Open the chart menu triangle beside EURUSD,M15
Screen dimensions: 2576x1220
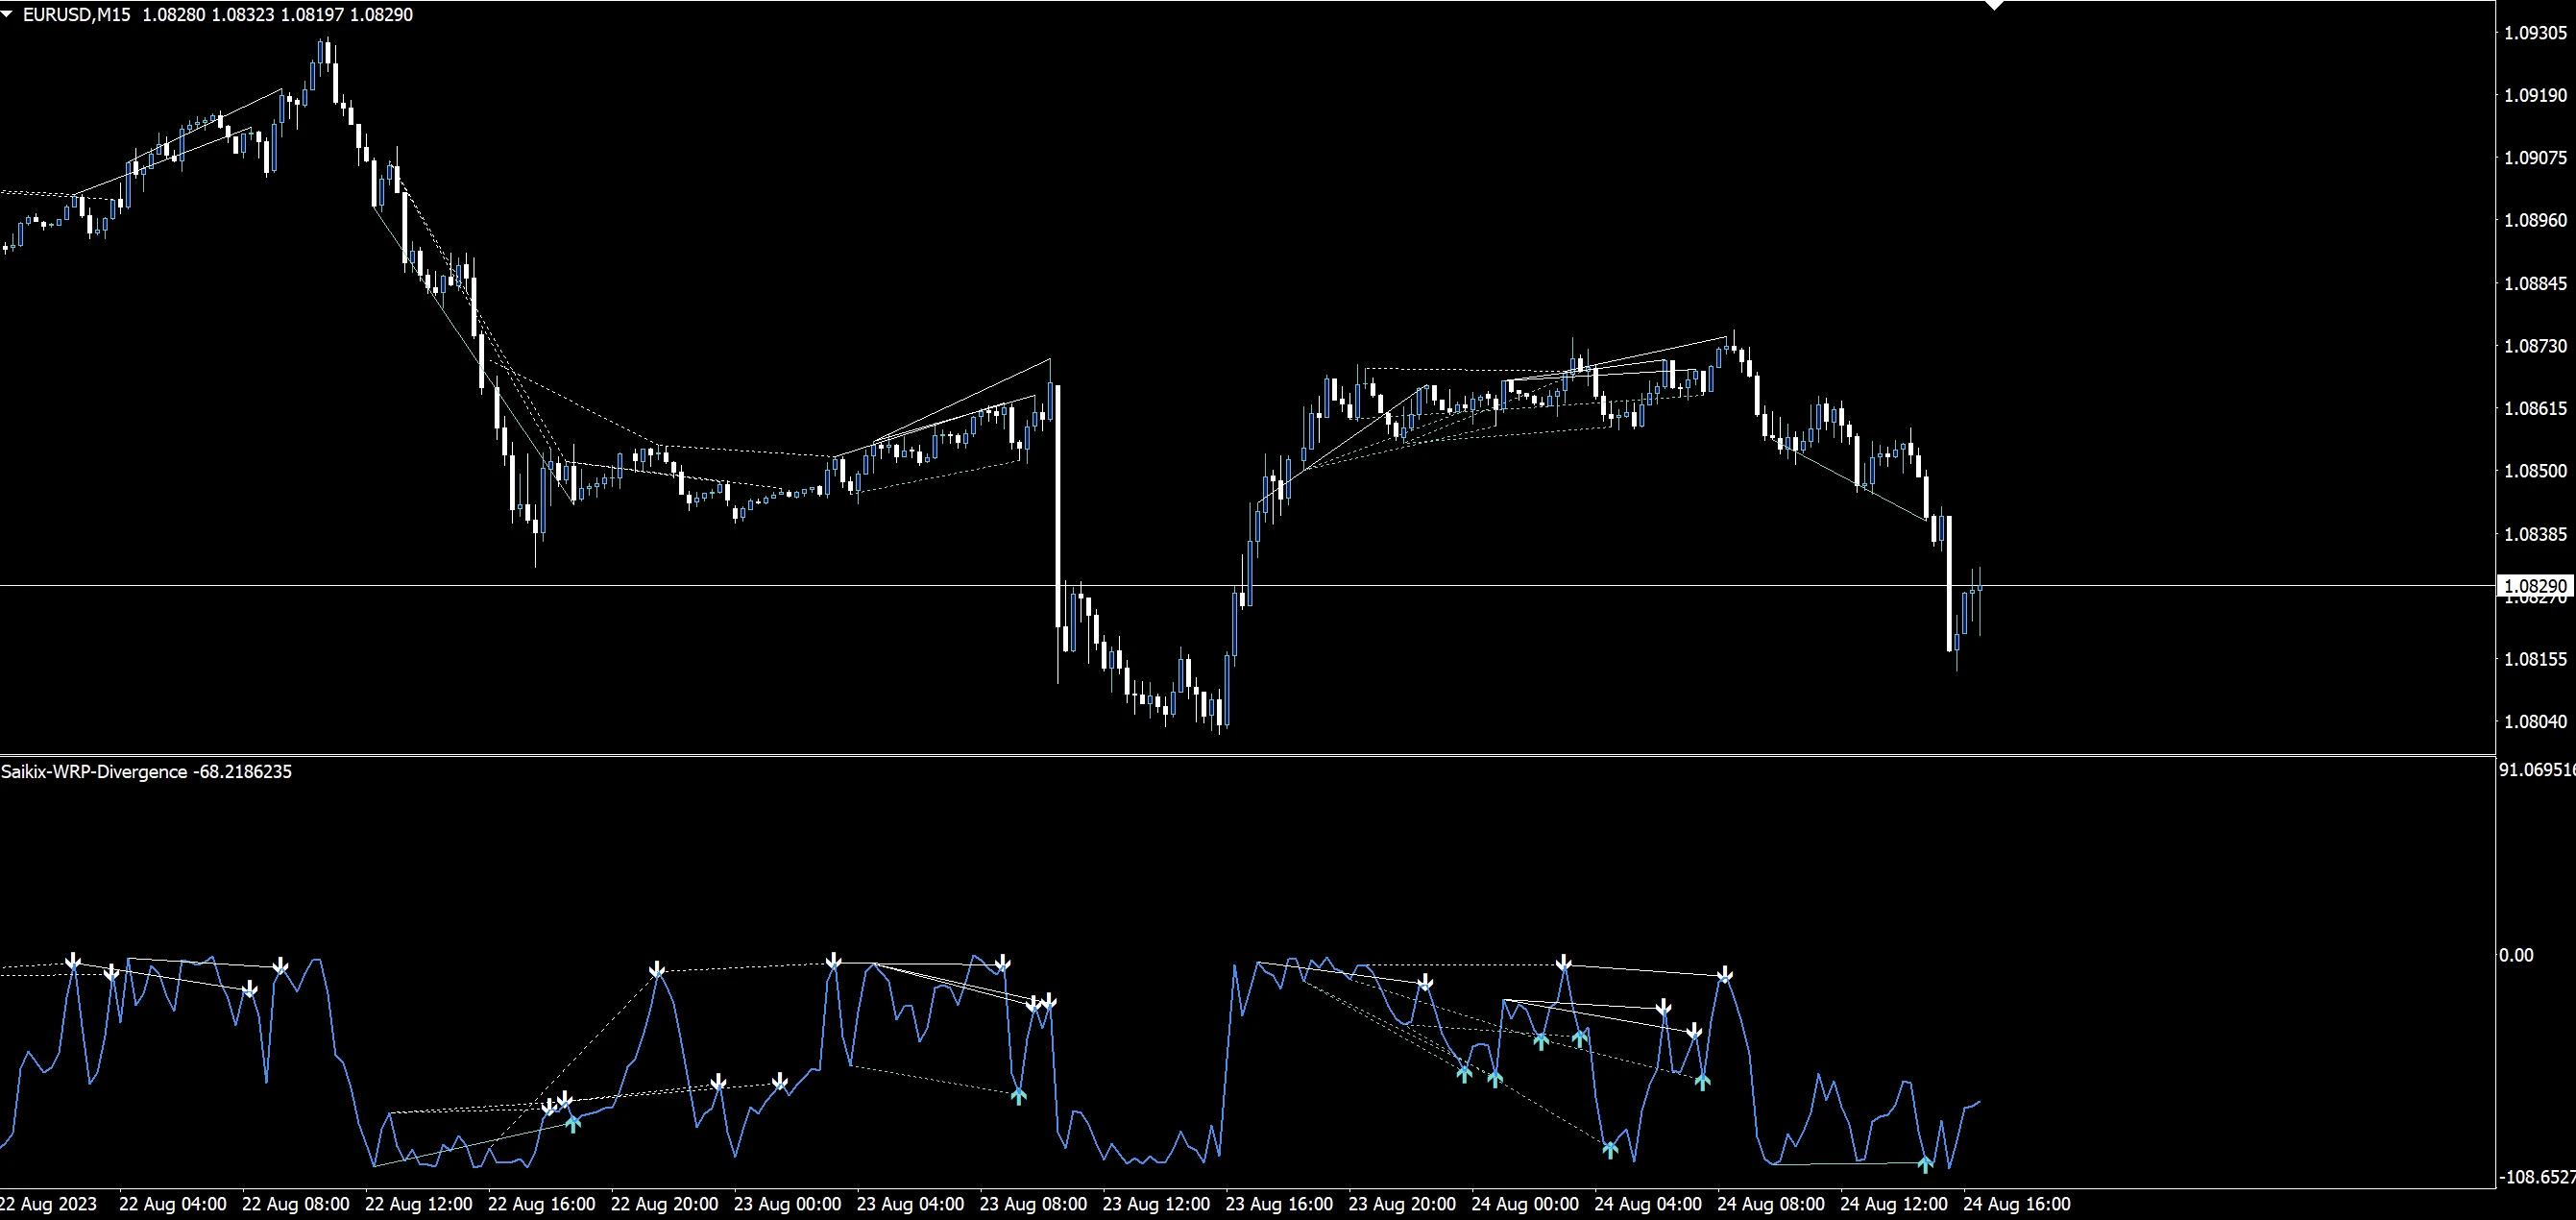pos(8,14)
